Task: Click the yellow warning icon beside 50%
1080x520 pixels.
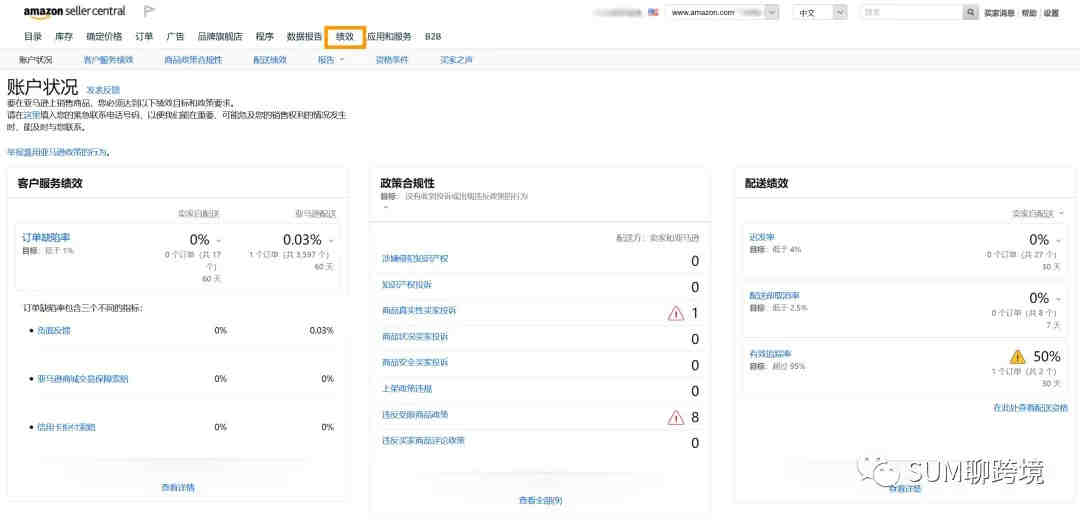Action: coord(1017,357)
